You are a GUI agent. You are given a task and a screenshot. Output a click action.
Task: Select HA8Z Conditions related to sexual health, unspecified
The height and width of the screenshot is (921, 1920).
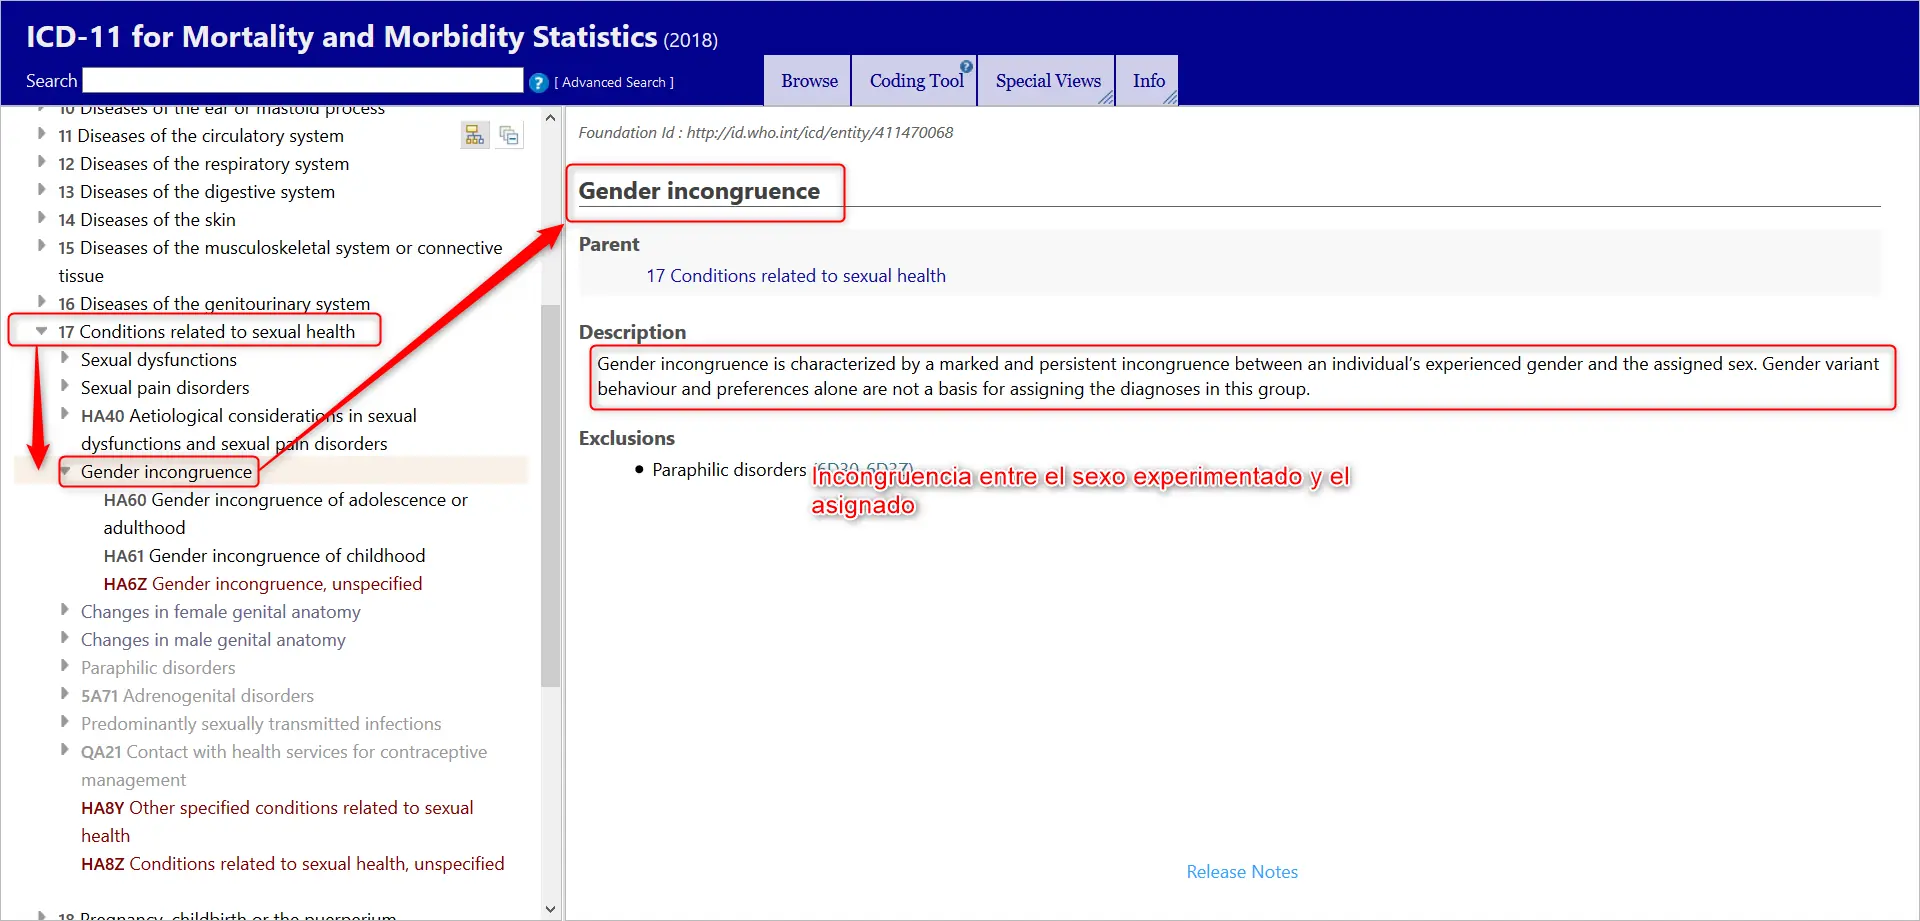pos(293,864)
